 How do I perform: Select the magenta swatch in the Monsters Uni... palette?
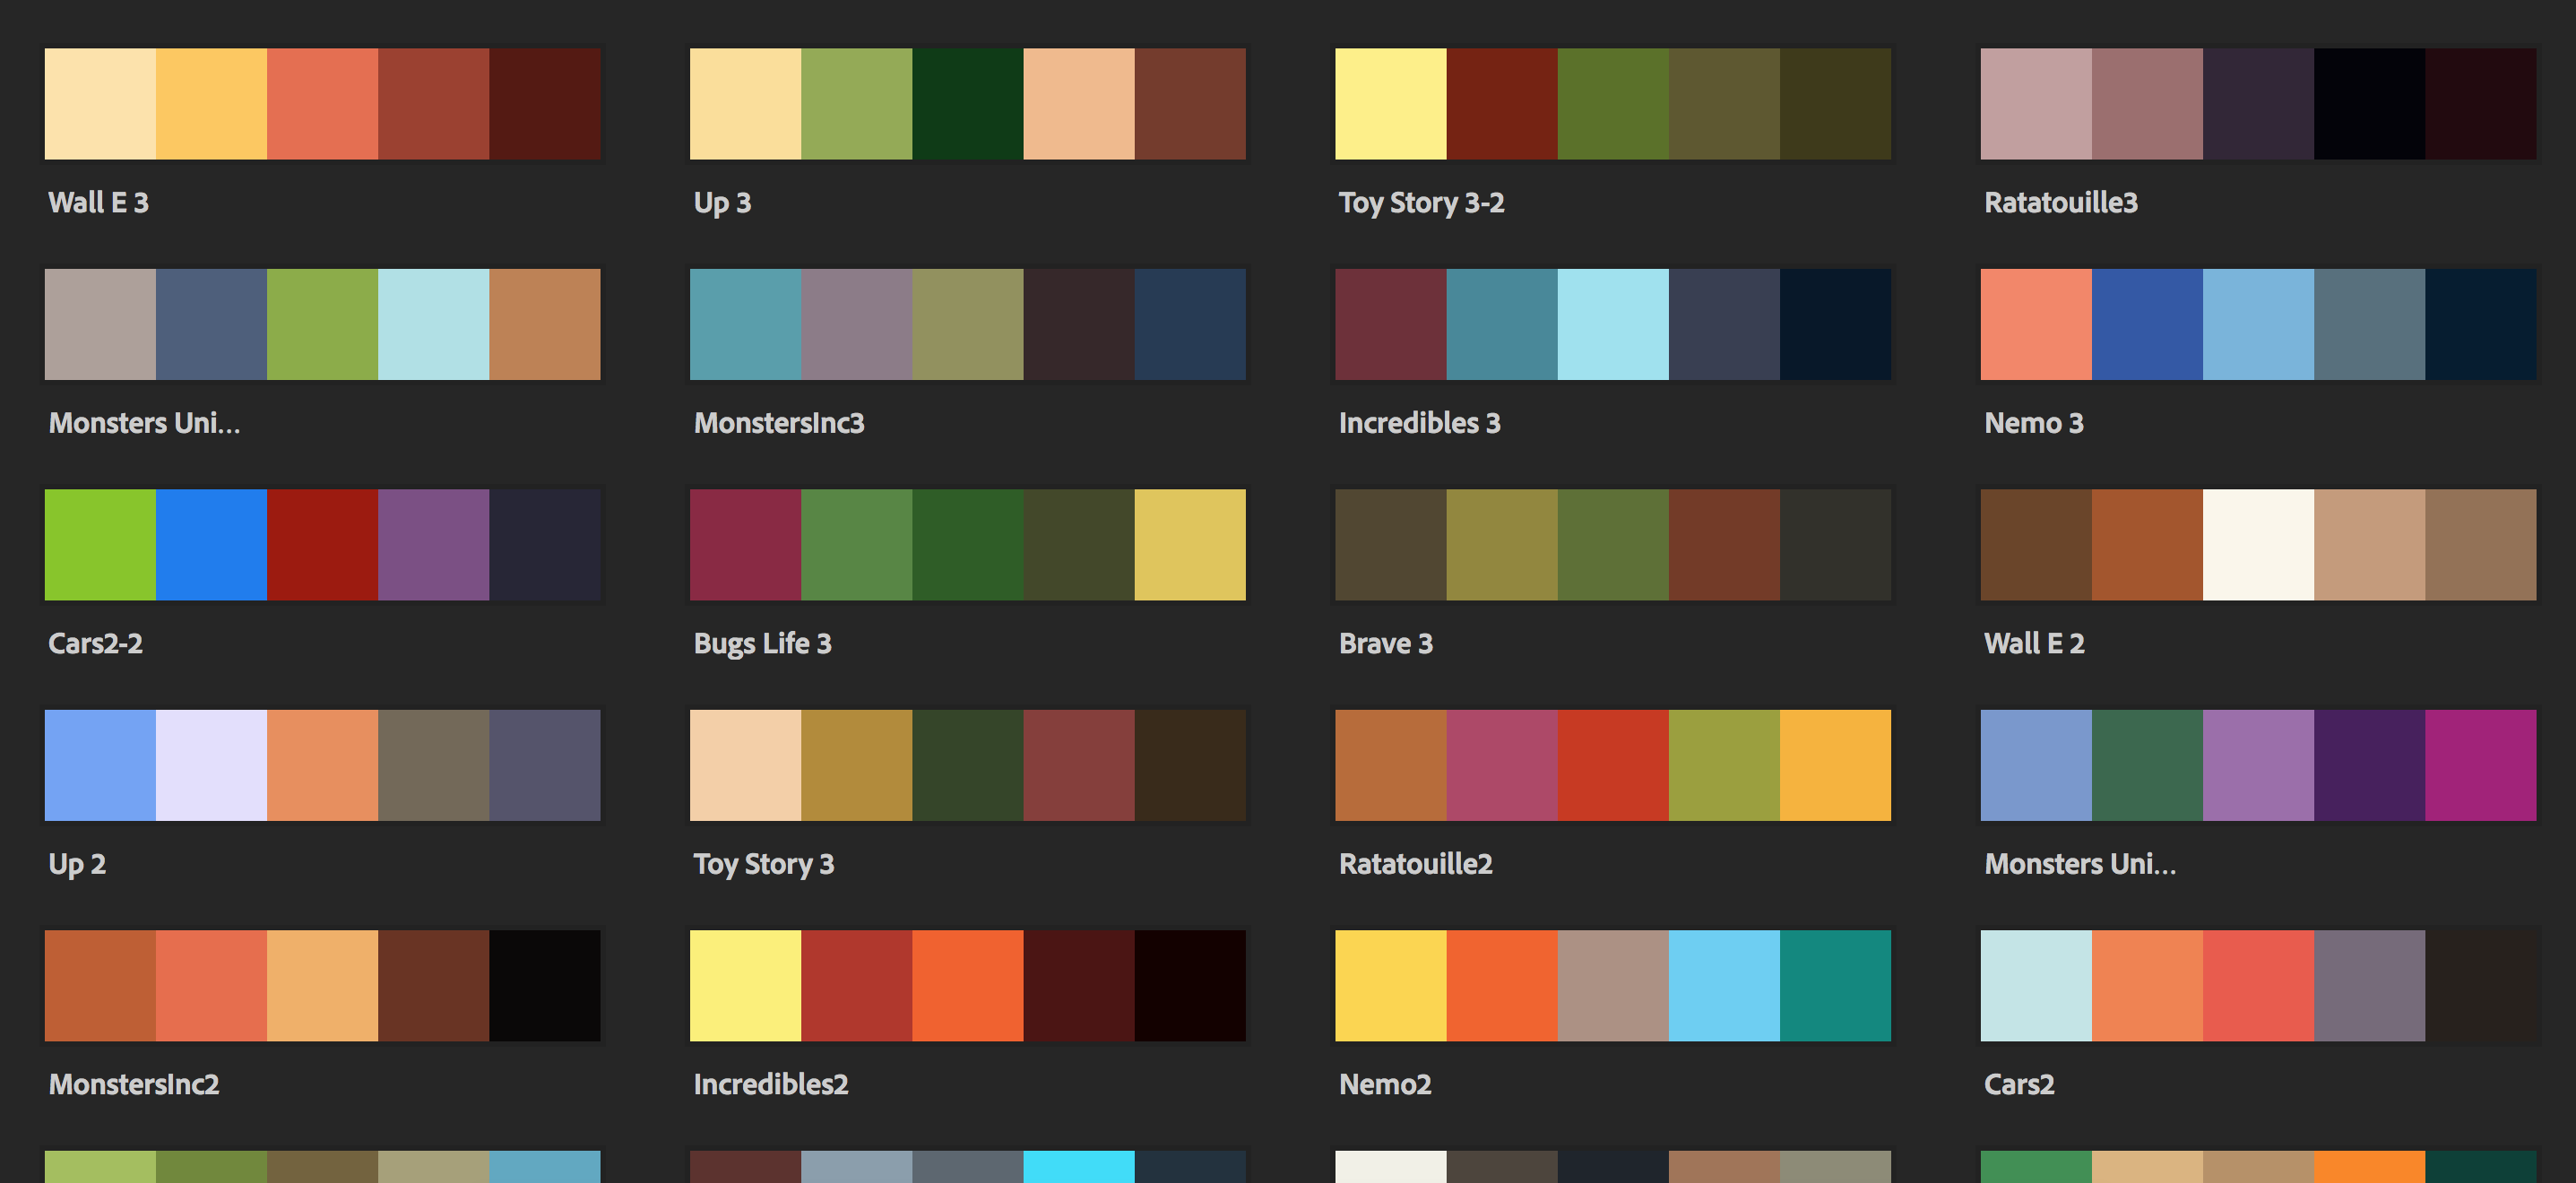click(2481, 765)
